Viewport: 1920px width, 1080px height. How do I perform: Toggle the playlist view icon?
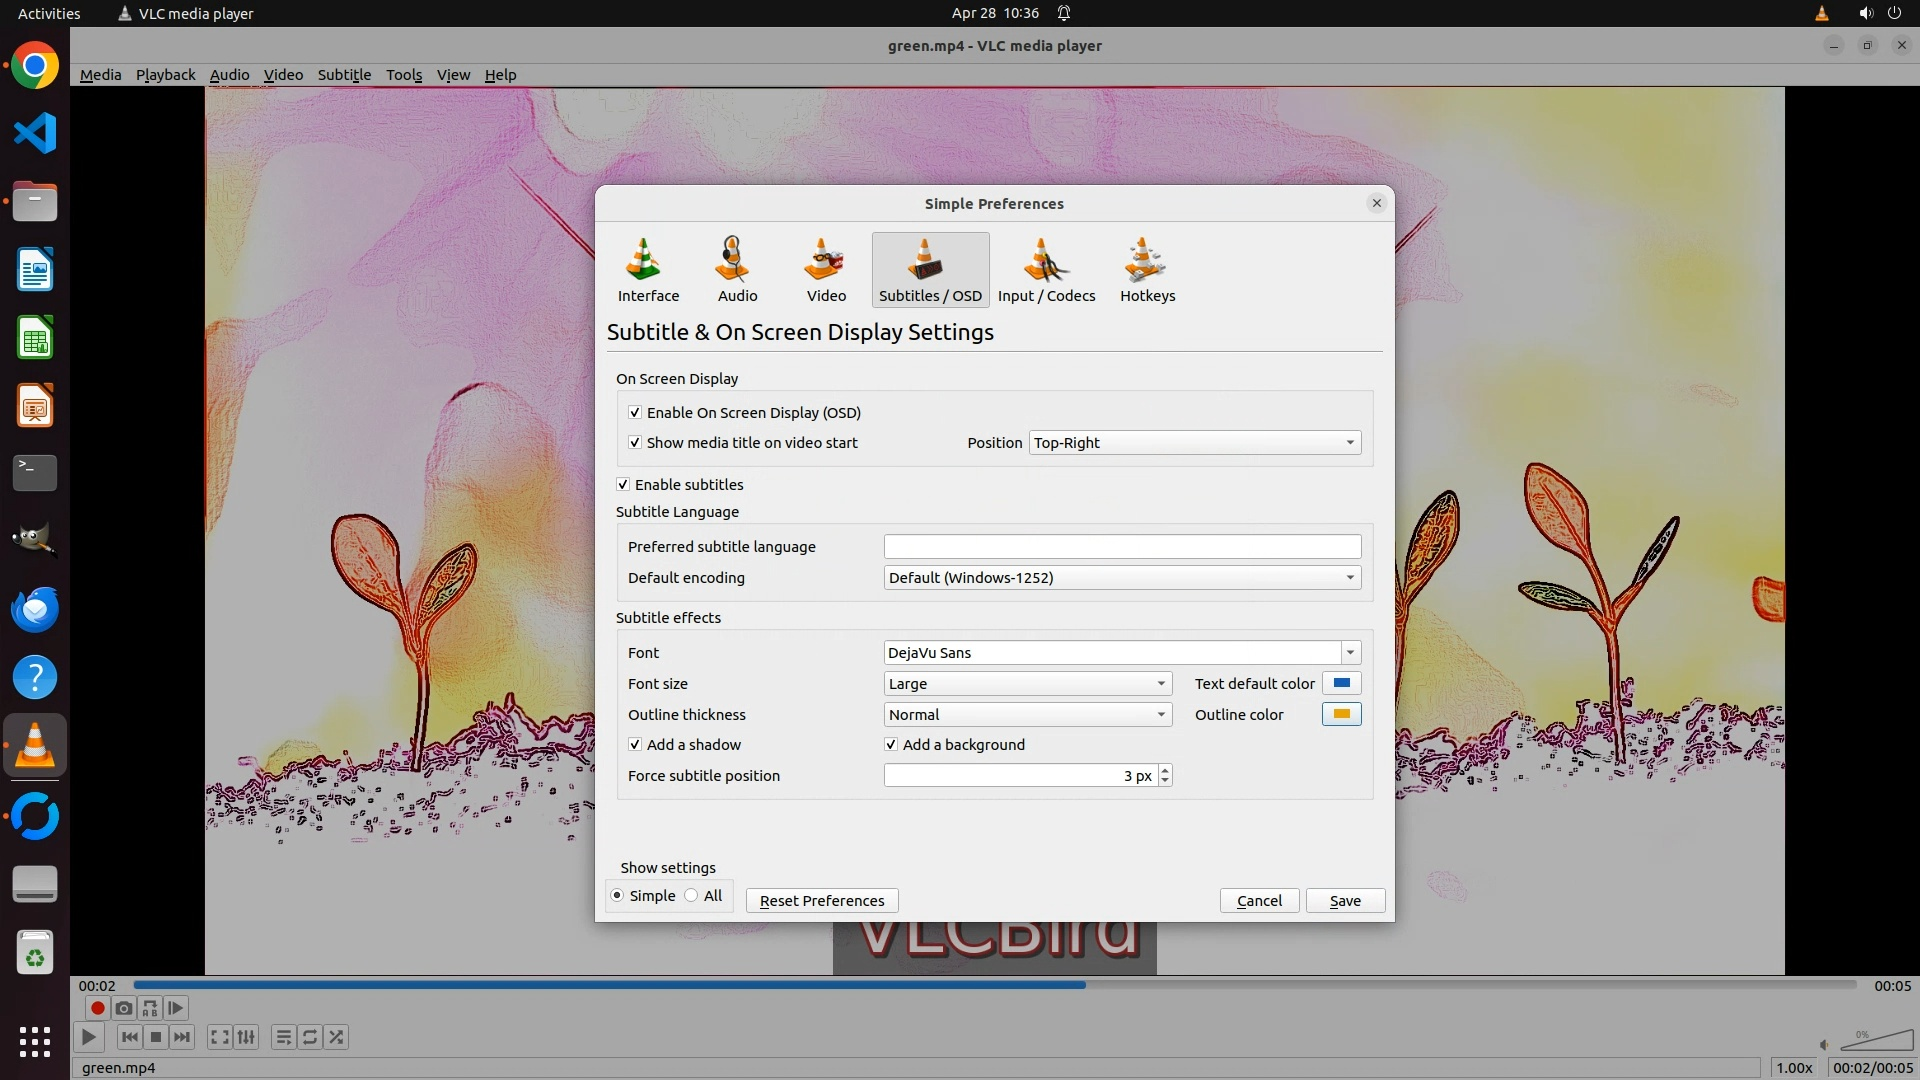pyautogui.click(x=283, y=1037)
